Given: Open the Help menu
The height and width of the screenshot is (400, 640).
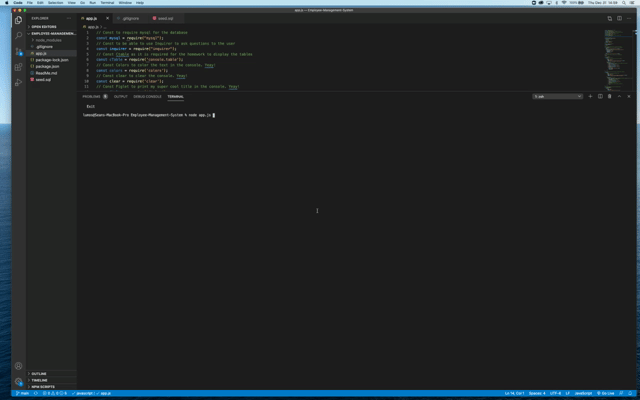Looking at the screenshot, I should click(140, 2).
